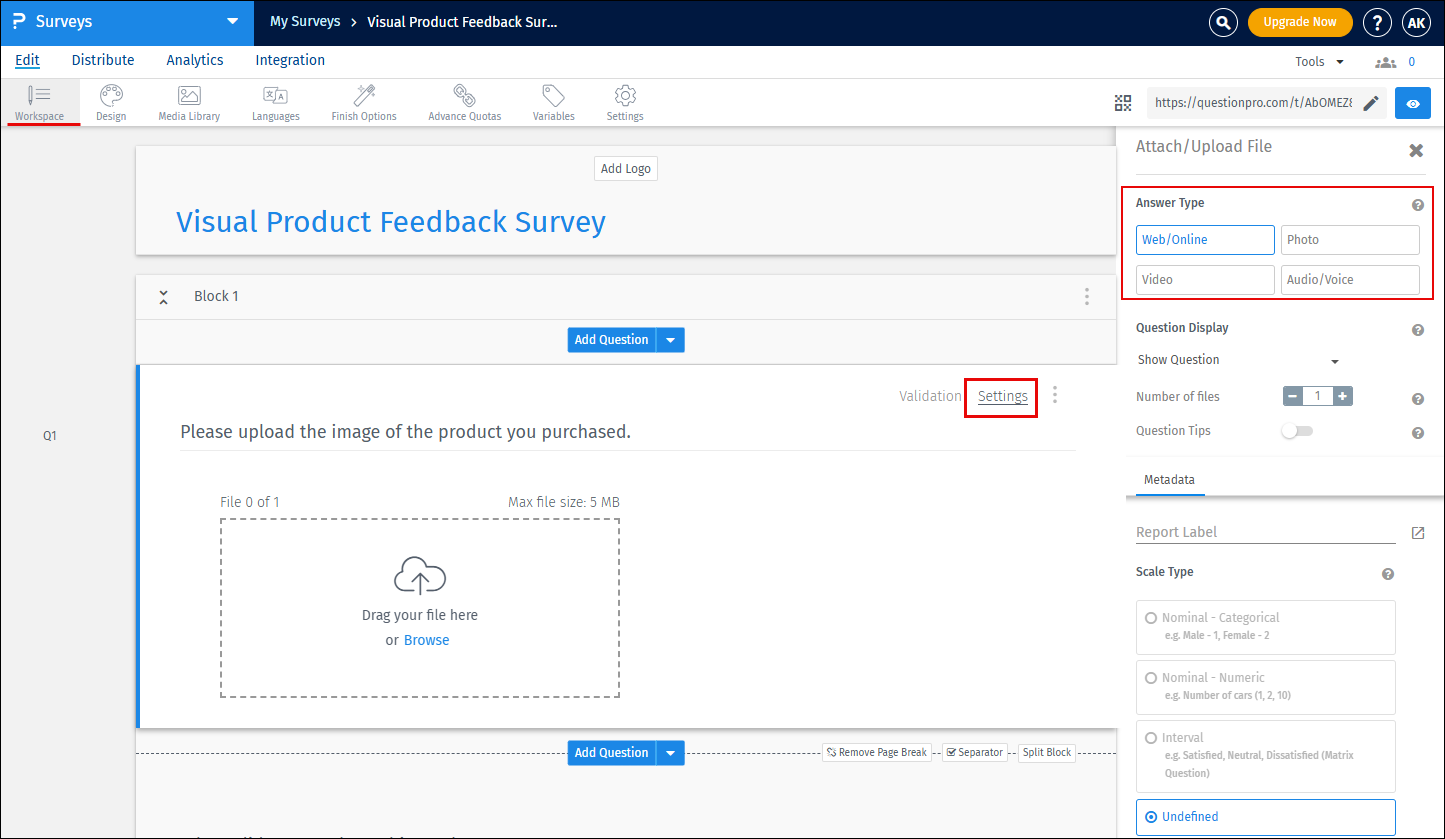Viewport: 1445px width, 839px height.
Task: Click the Upgrade Now button
Action: [1300, 21]
